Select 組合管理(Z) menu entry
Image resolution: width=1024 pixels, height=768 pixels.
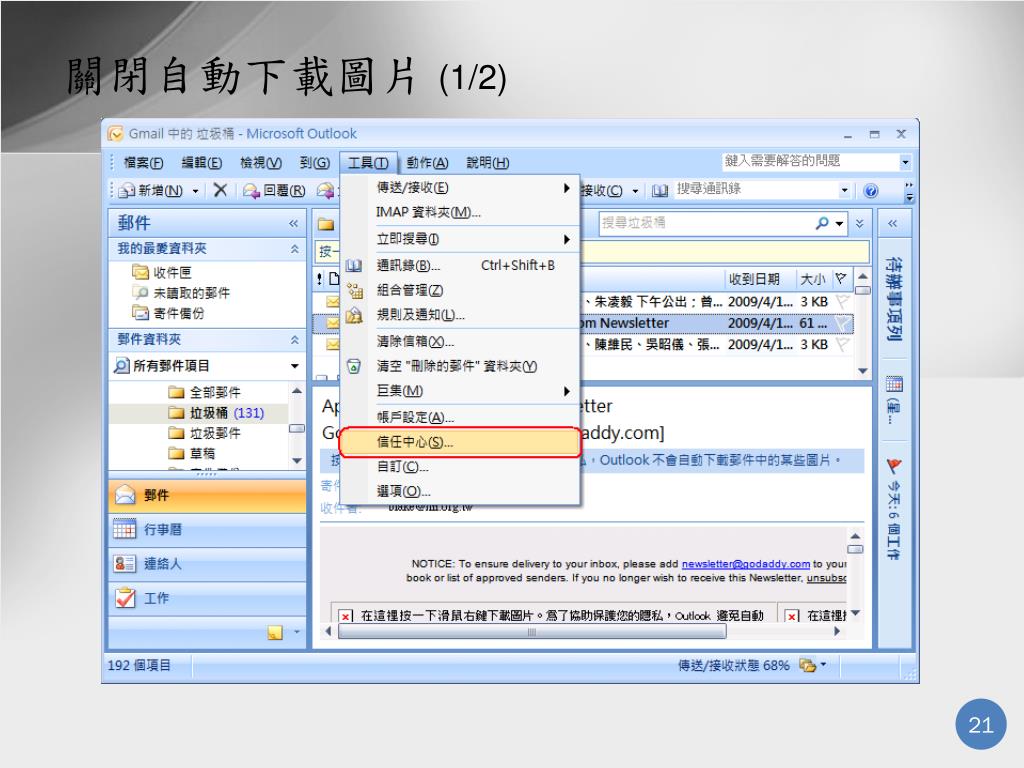(460, 291)
